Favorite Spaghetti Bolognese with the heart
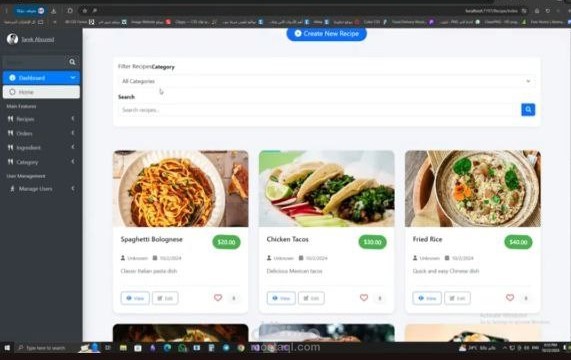 pos(218,298)
